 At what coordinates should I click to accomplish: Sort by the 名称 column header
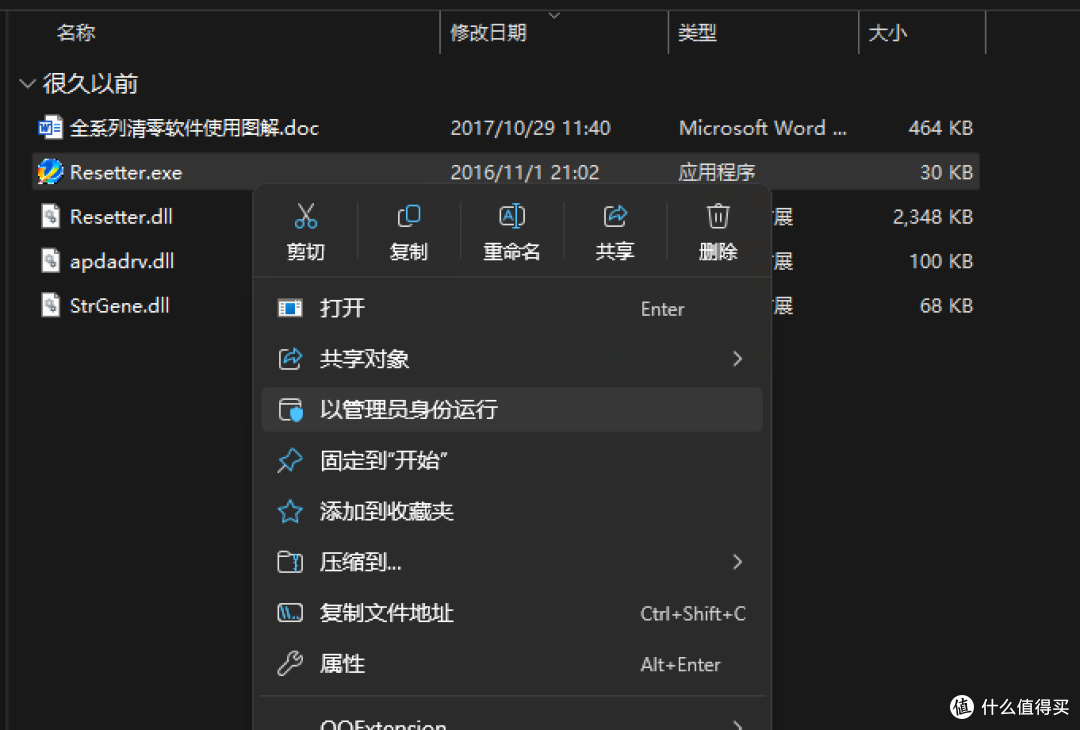(76, 32)
